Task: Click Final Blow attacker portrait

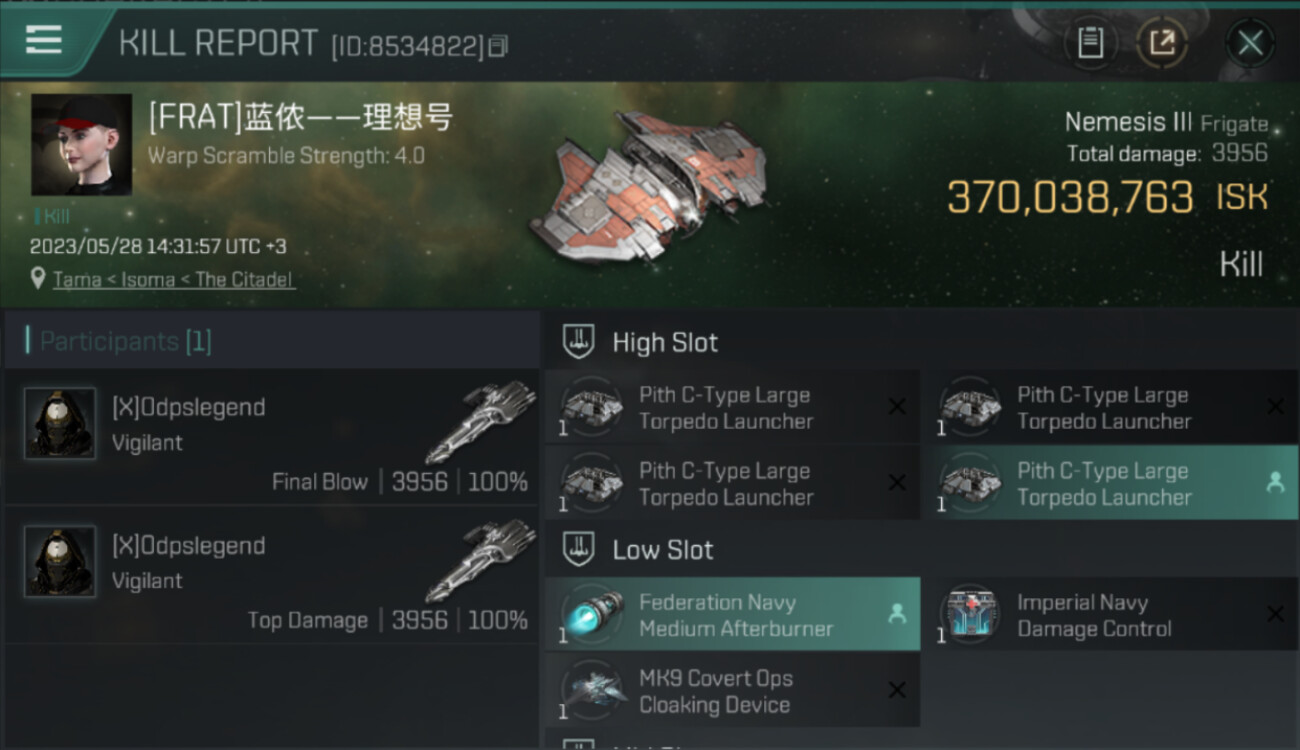Action: (60, 423)
